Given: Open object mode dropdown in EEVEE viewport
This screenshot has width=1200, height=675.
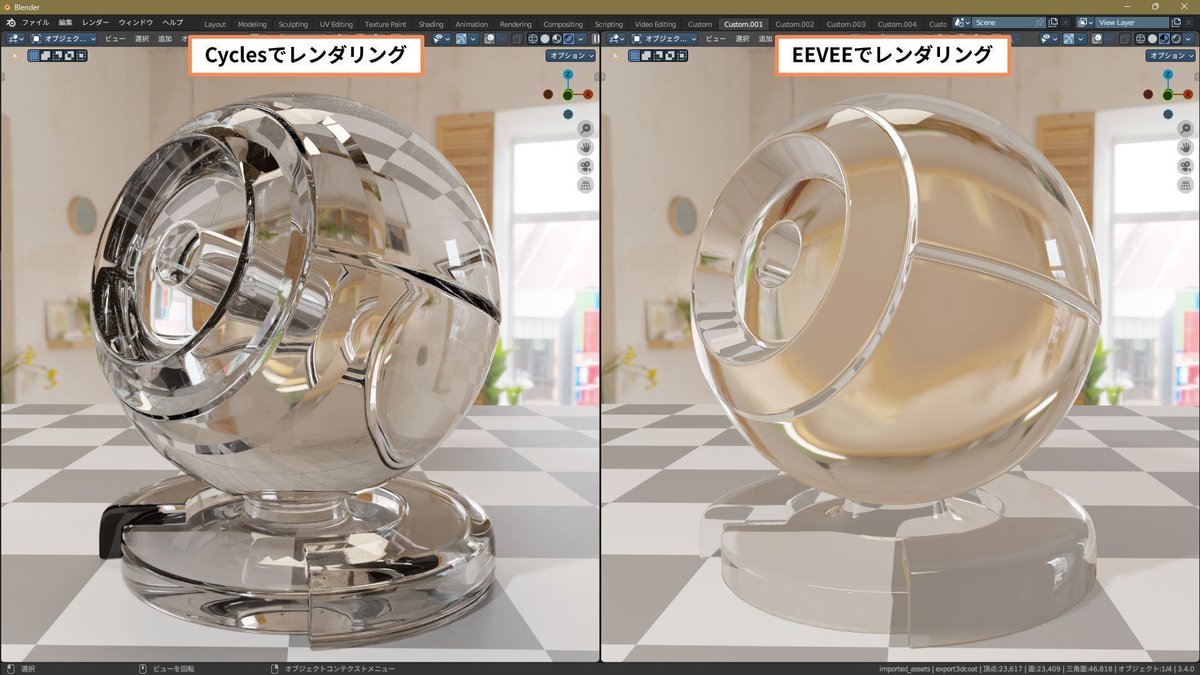Looking at the screenshot, I should [664, 39].
